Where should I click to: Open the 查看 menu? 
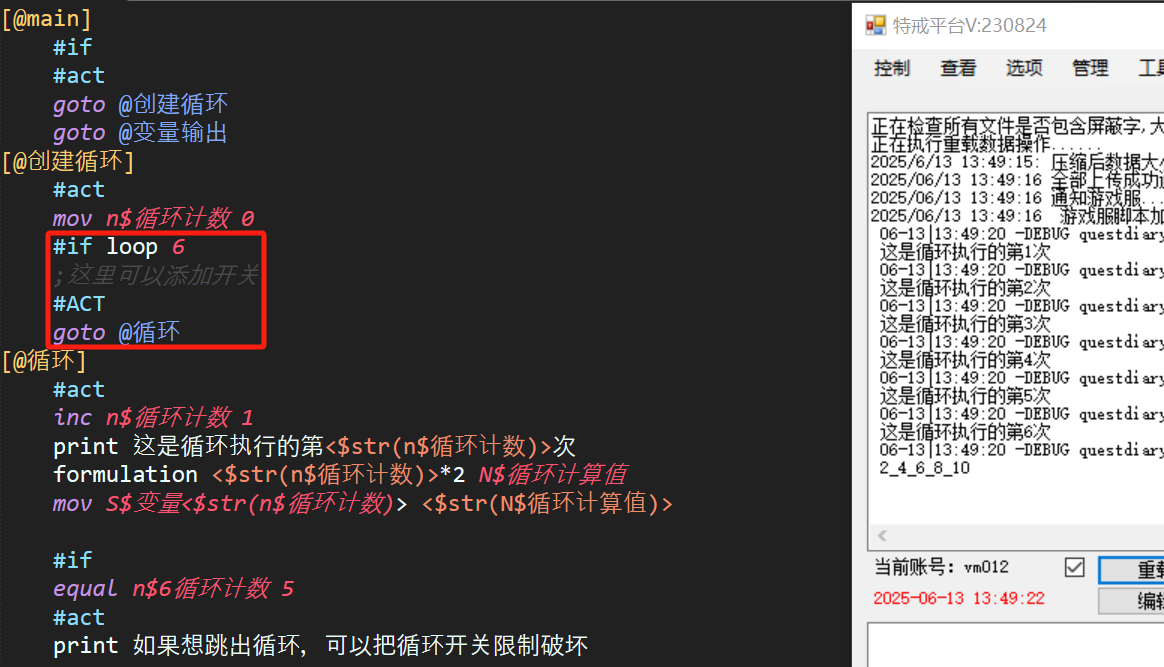point(958,68)
